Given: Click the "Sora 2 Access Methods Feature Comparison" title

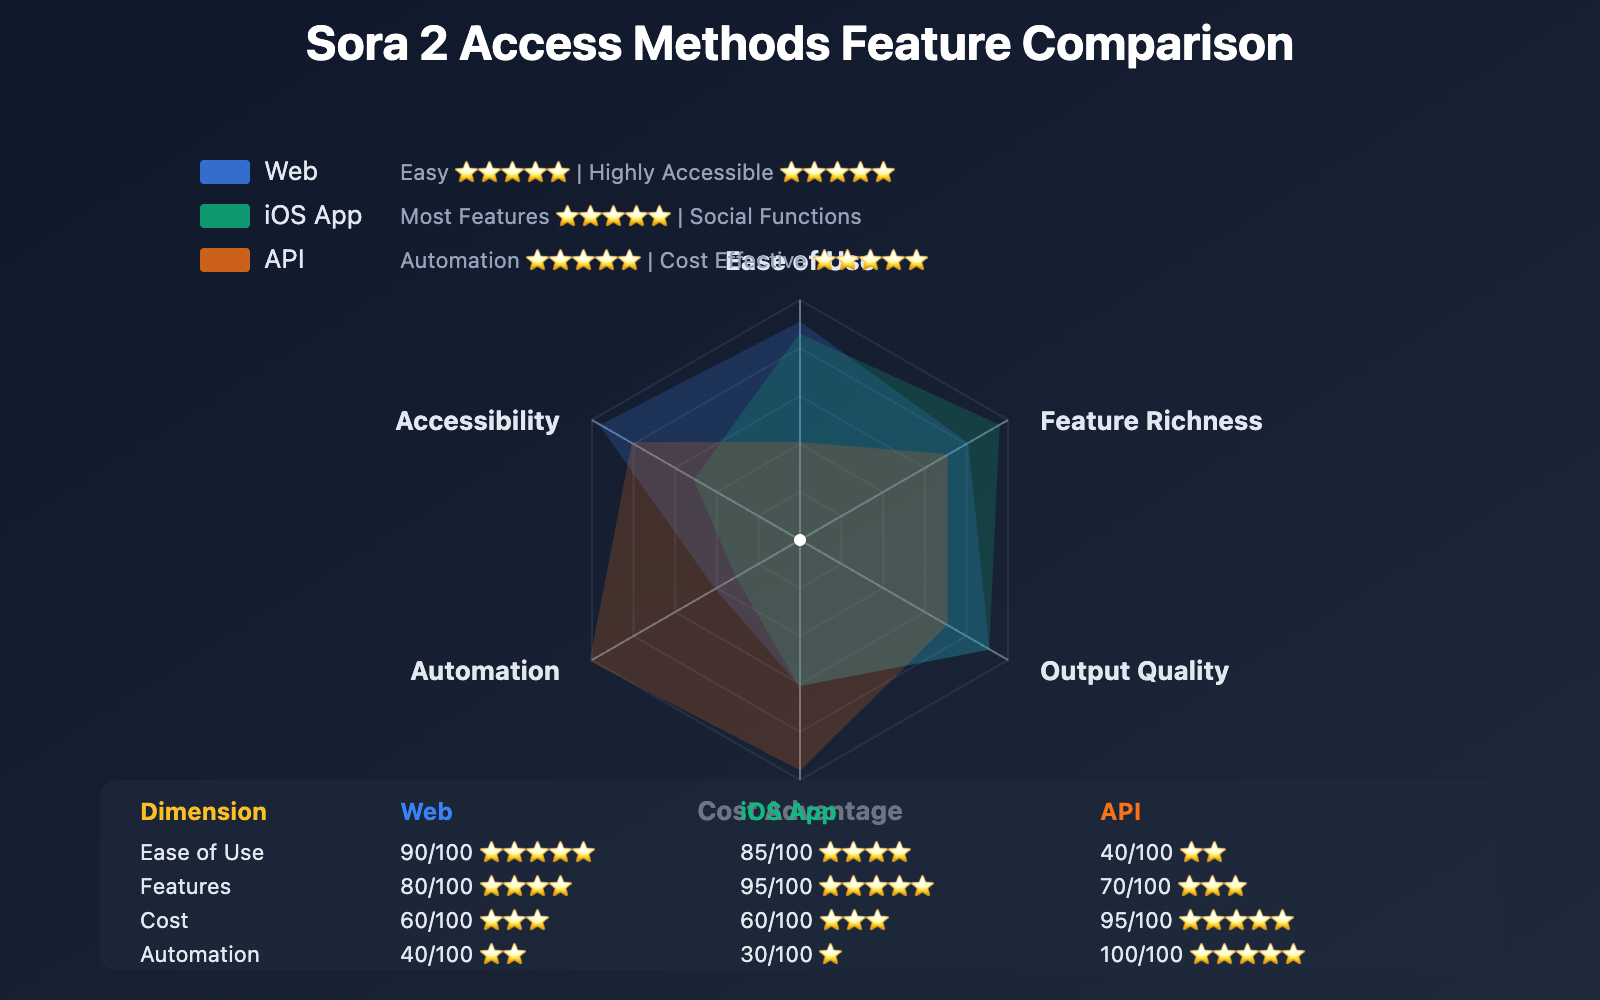Looking at the screenshot, I should pyautogui.click(x=800, y=44).
